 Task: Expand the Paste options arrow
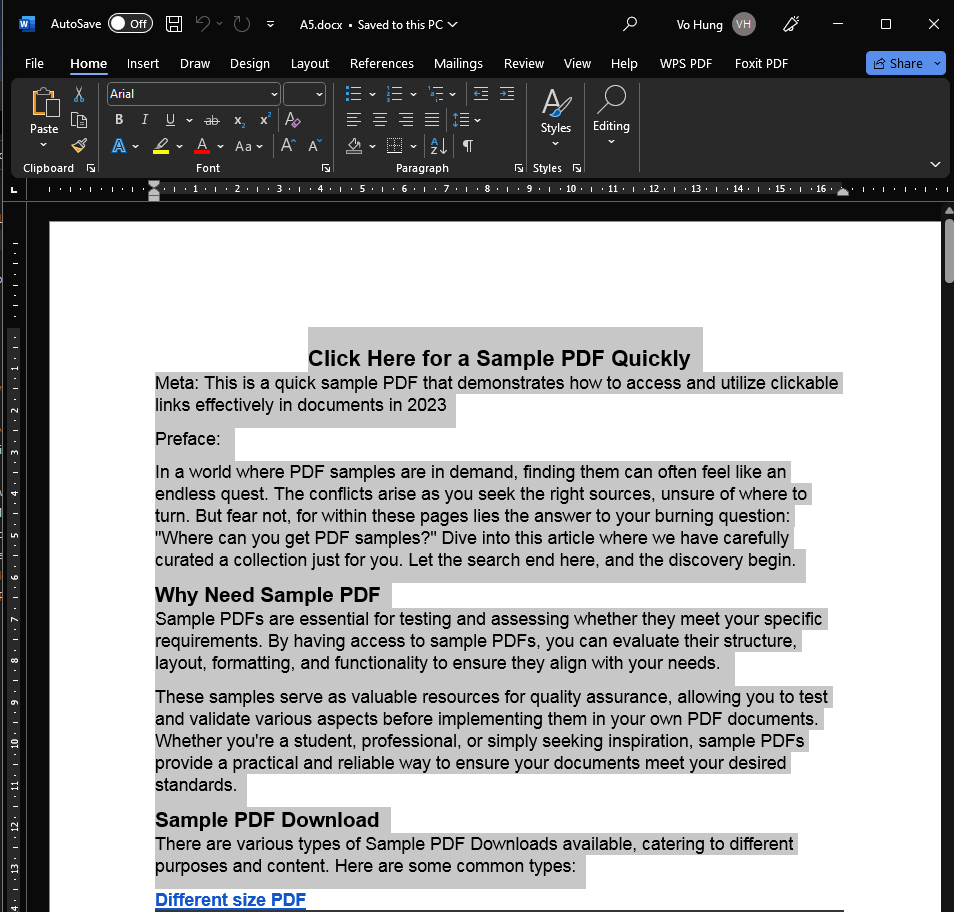pyautogui.click(x=44, y=145)
